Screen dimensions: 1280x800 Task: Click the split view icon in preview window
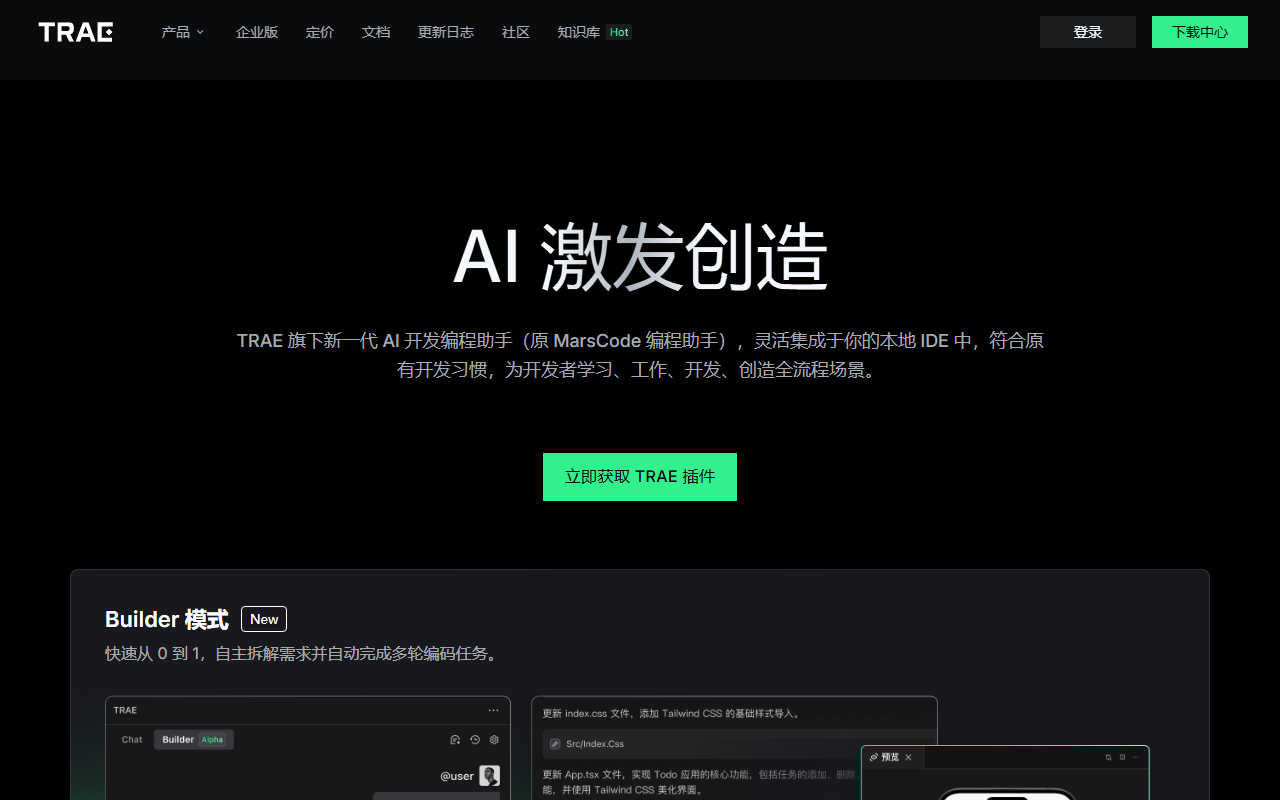coord(1122,757)
